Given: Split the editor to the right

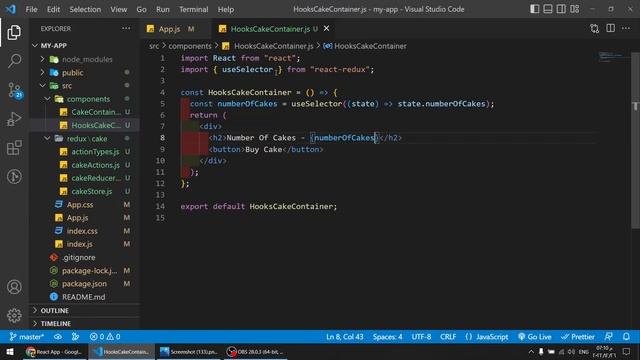Looking at the screenshot, I should pos(611,28).
